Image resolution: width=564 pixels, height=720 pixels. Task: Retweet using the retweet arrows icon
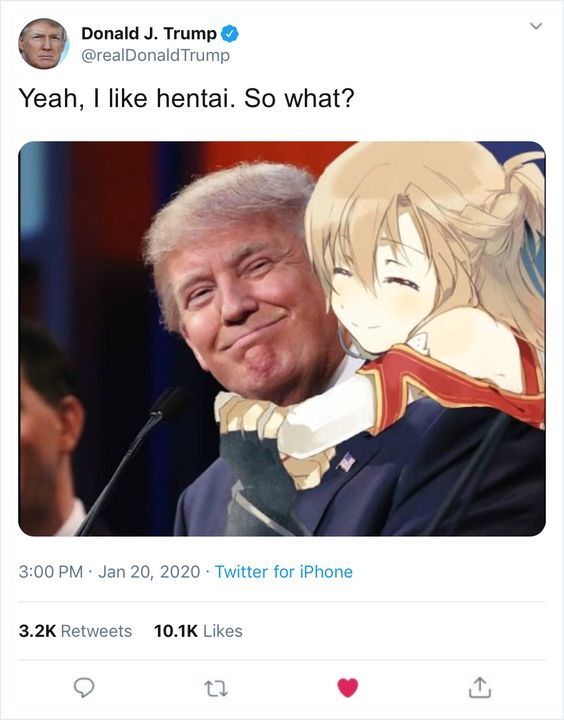(x=216, y=688)
